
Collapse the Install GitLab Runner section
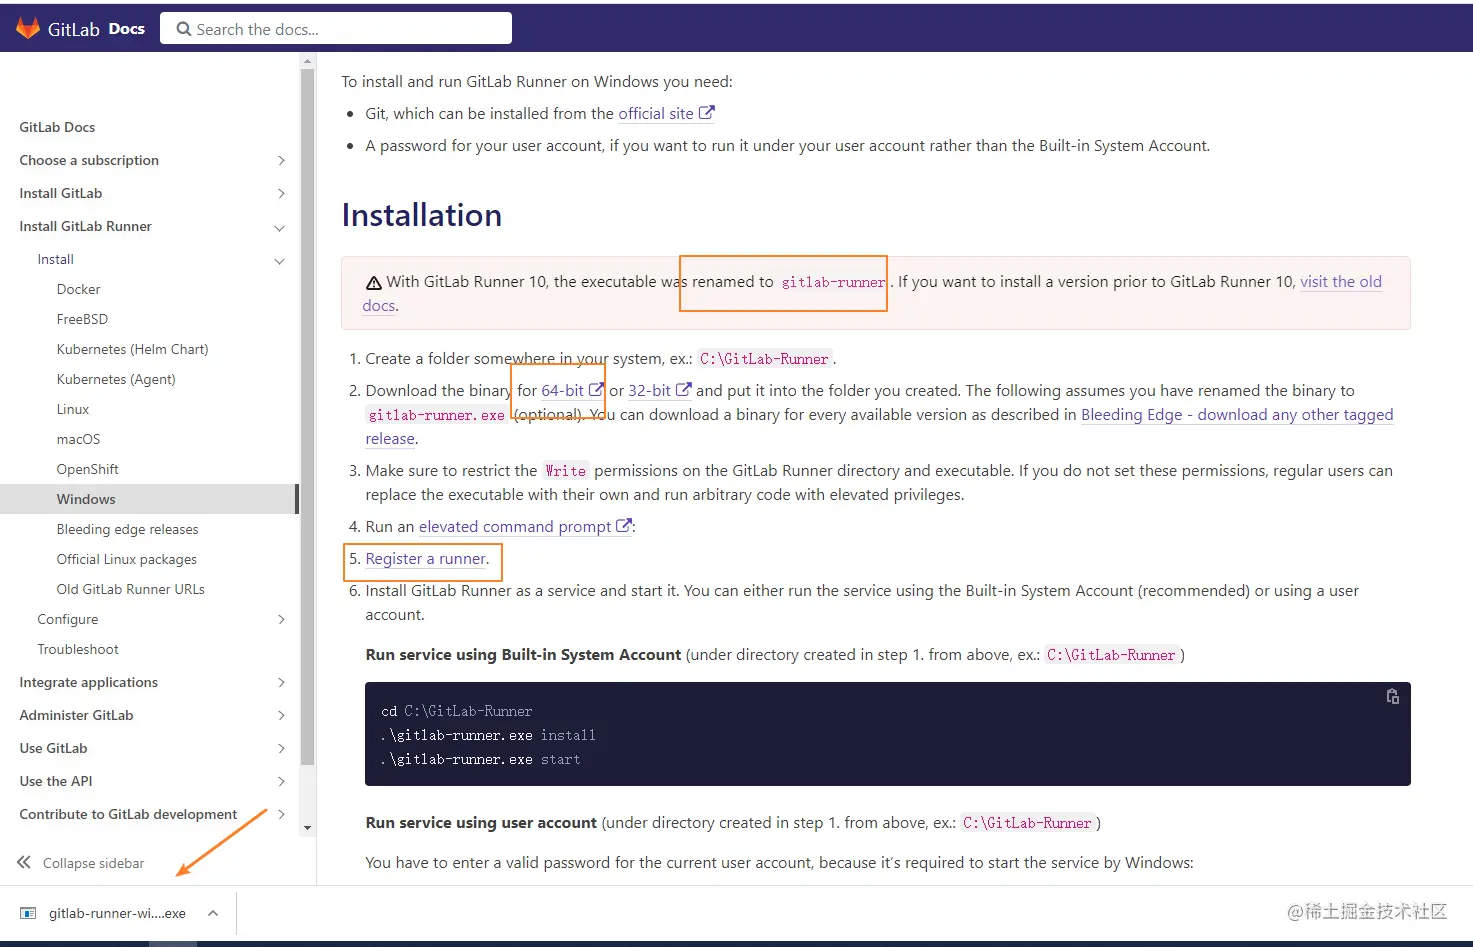tap(280, 228)
